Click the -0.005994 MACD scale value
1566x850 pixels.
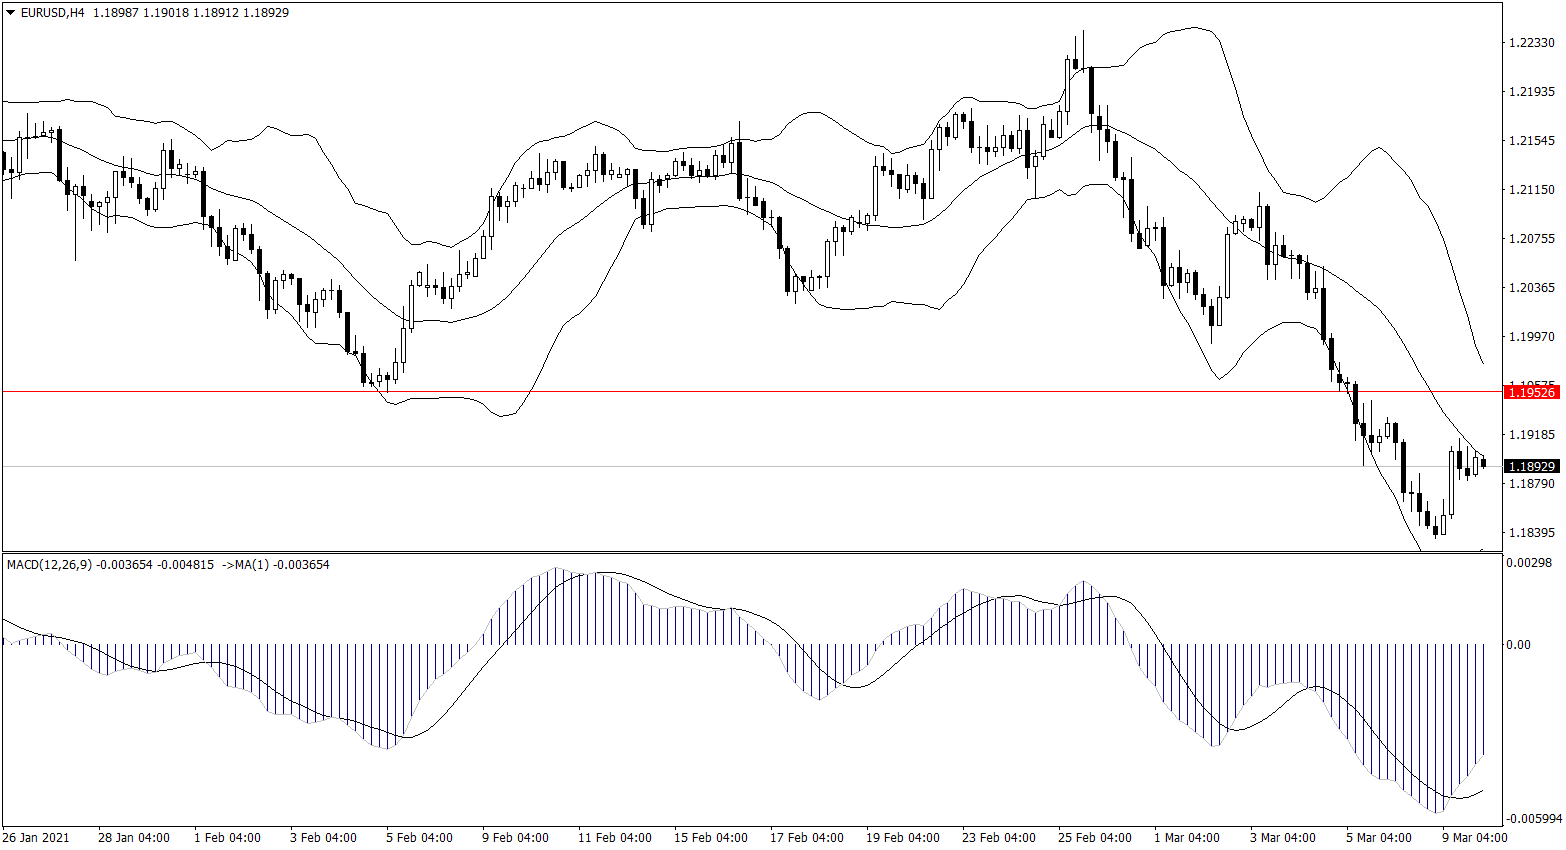pyautogui.click(x=1533, y=819)
